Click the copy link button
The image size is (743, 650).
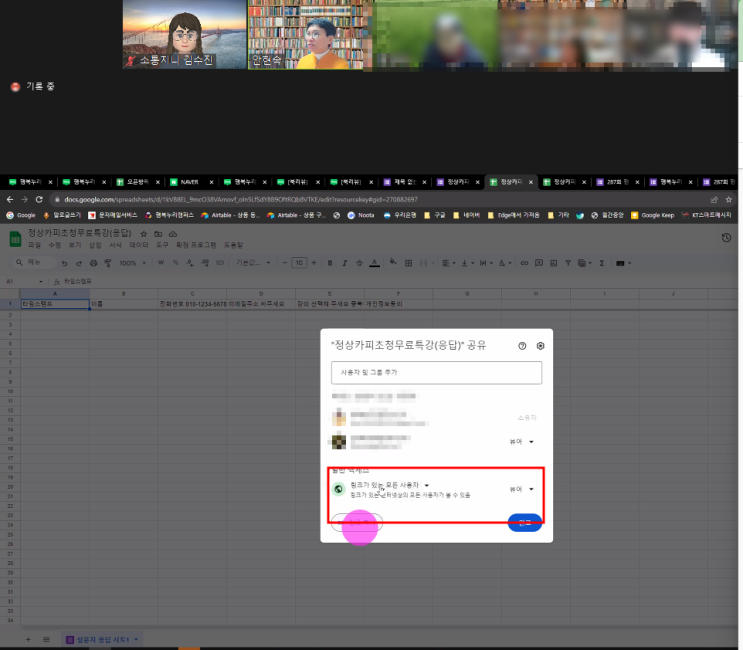point(357,523)
